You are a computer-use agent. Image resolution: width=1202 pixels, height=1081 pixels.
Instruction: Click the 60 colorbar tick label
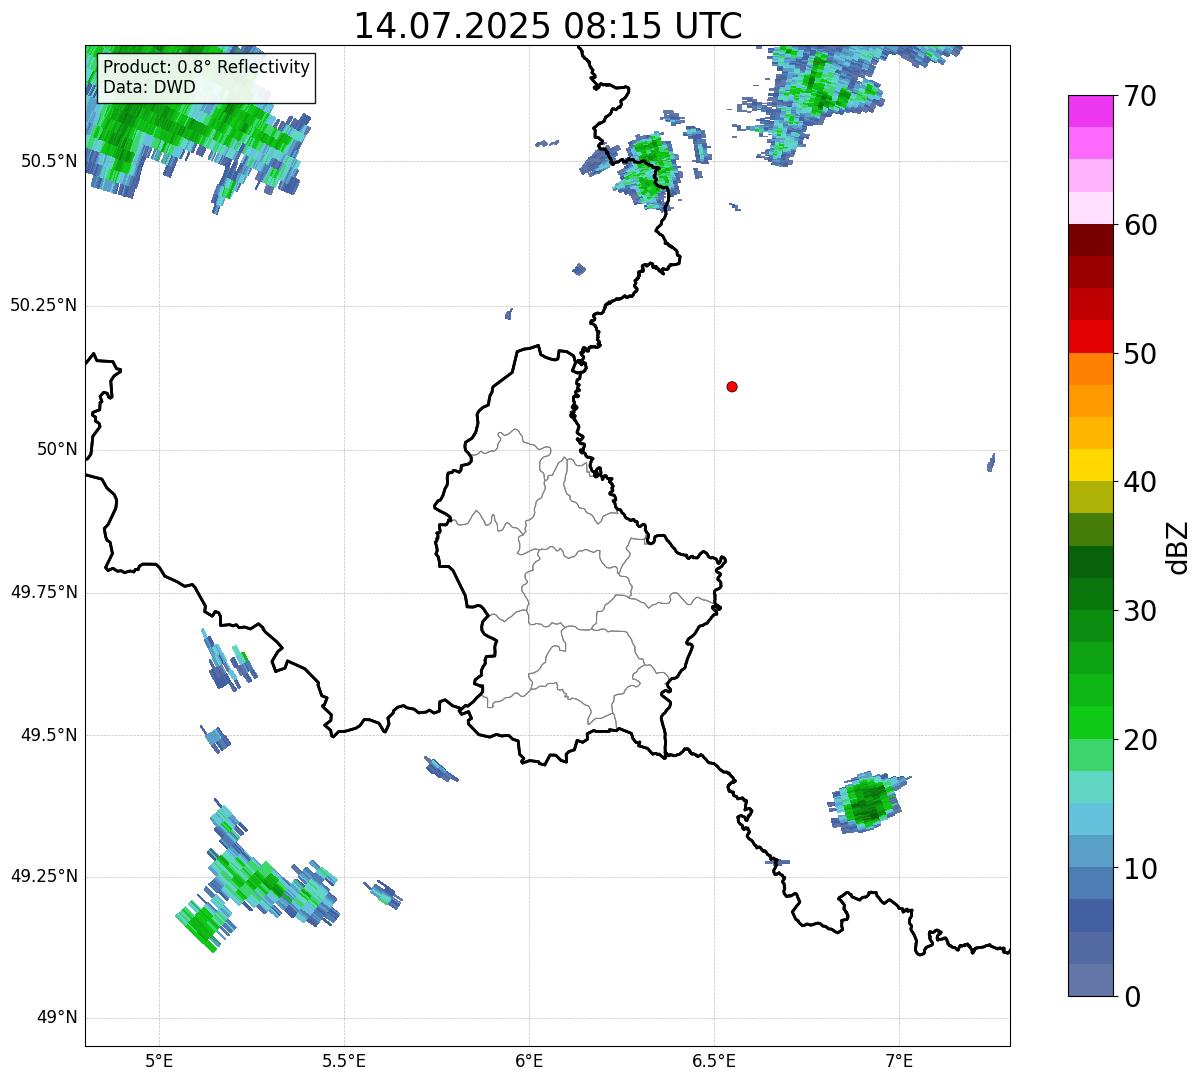click(1140, 225)
